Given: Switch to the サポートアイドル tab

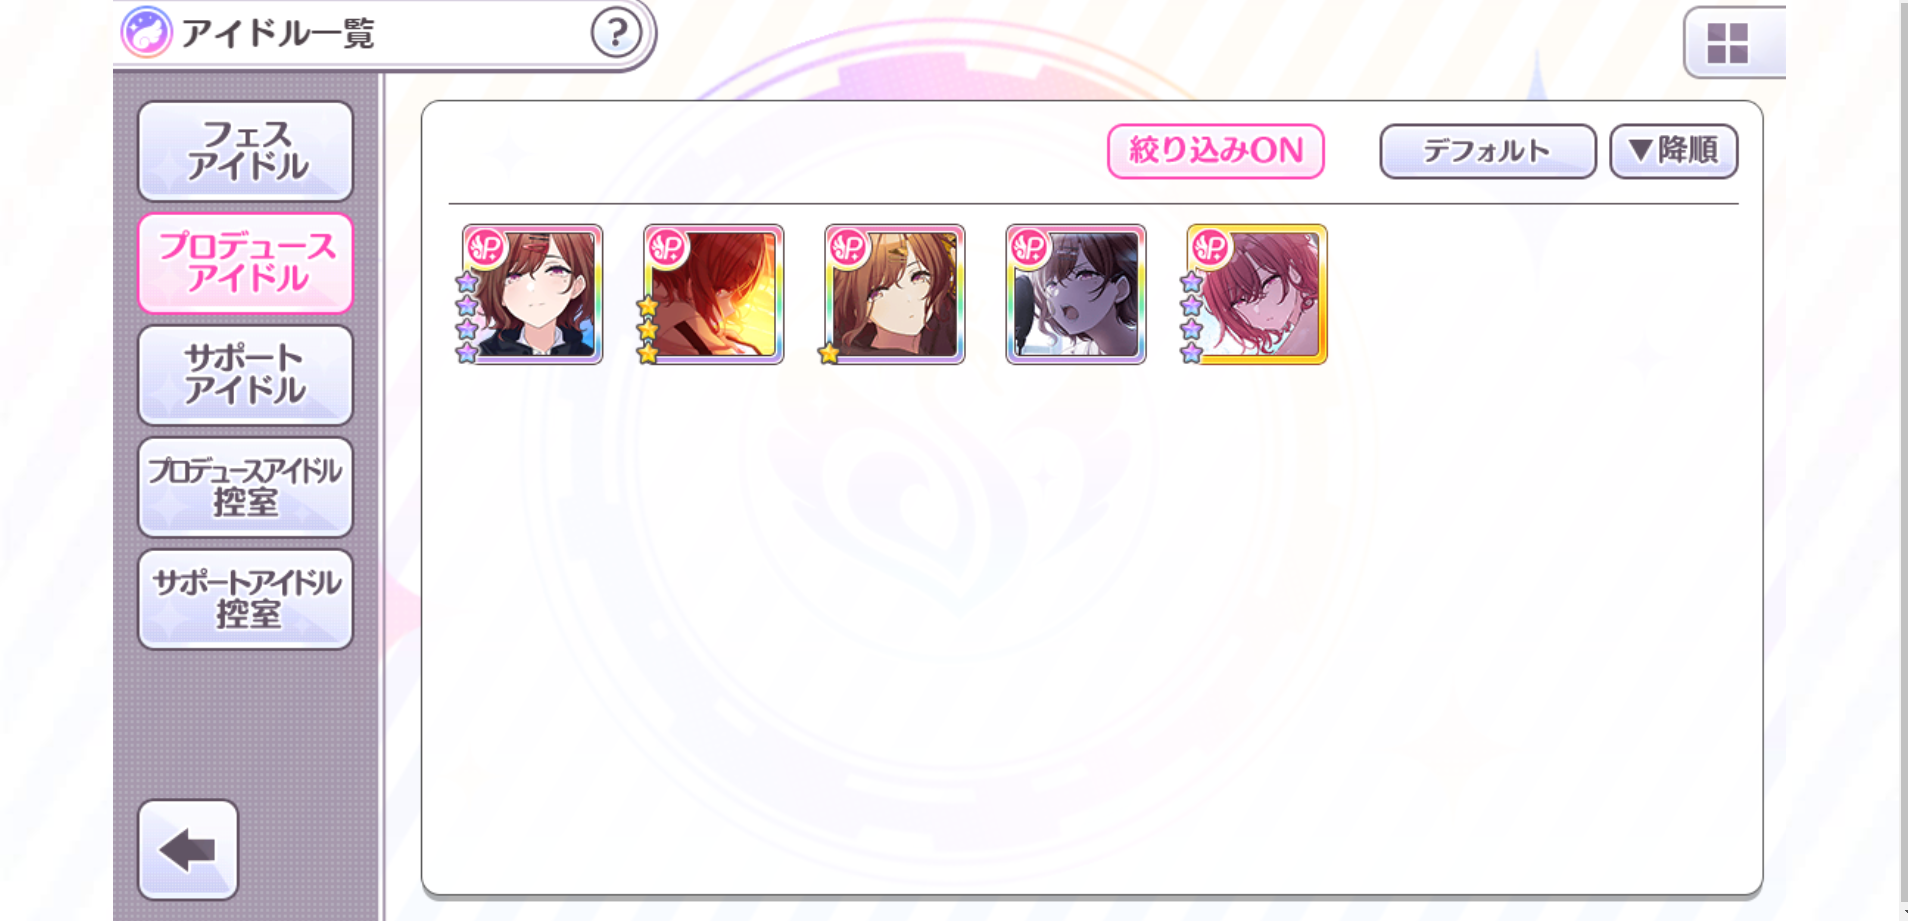Looking at the screenshot, I should [x=246, y=375].
